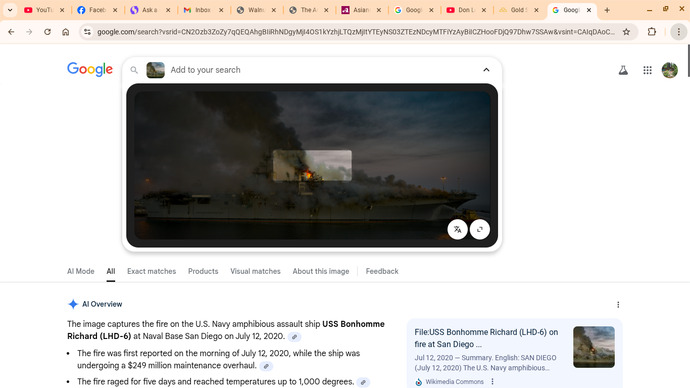Click the search magnifier icon

[x=134, y=70]
